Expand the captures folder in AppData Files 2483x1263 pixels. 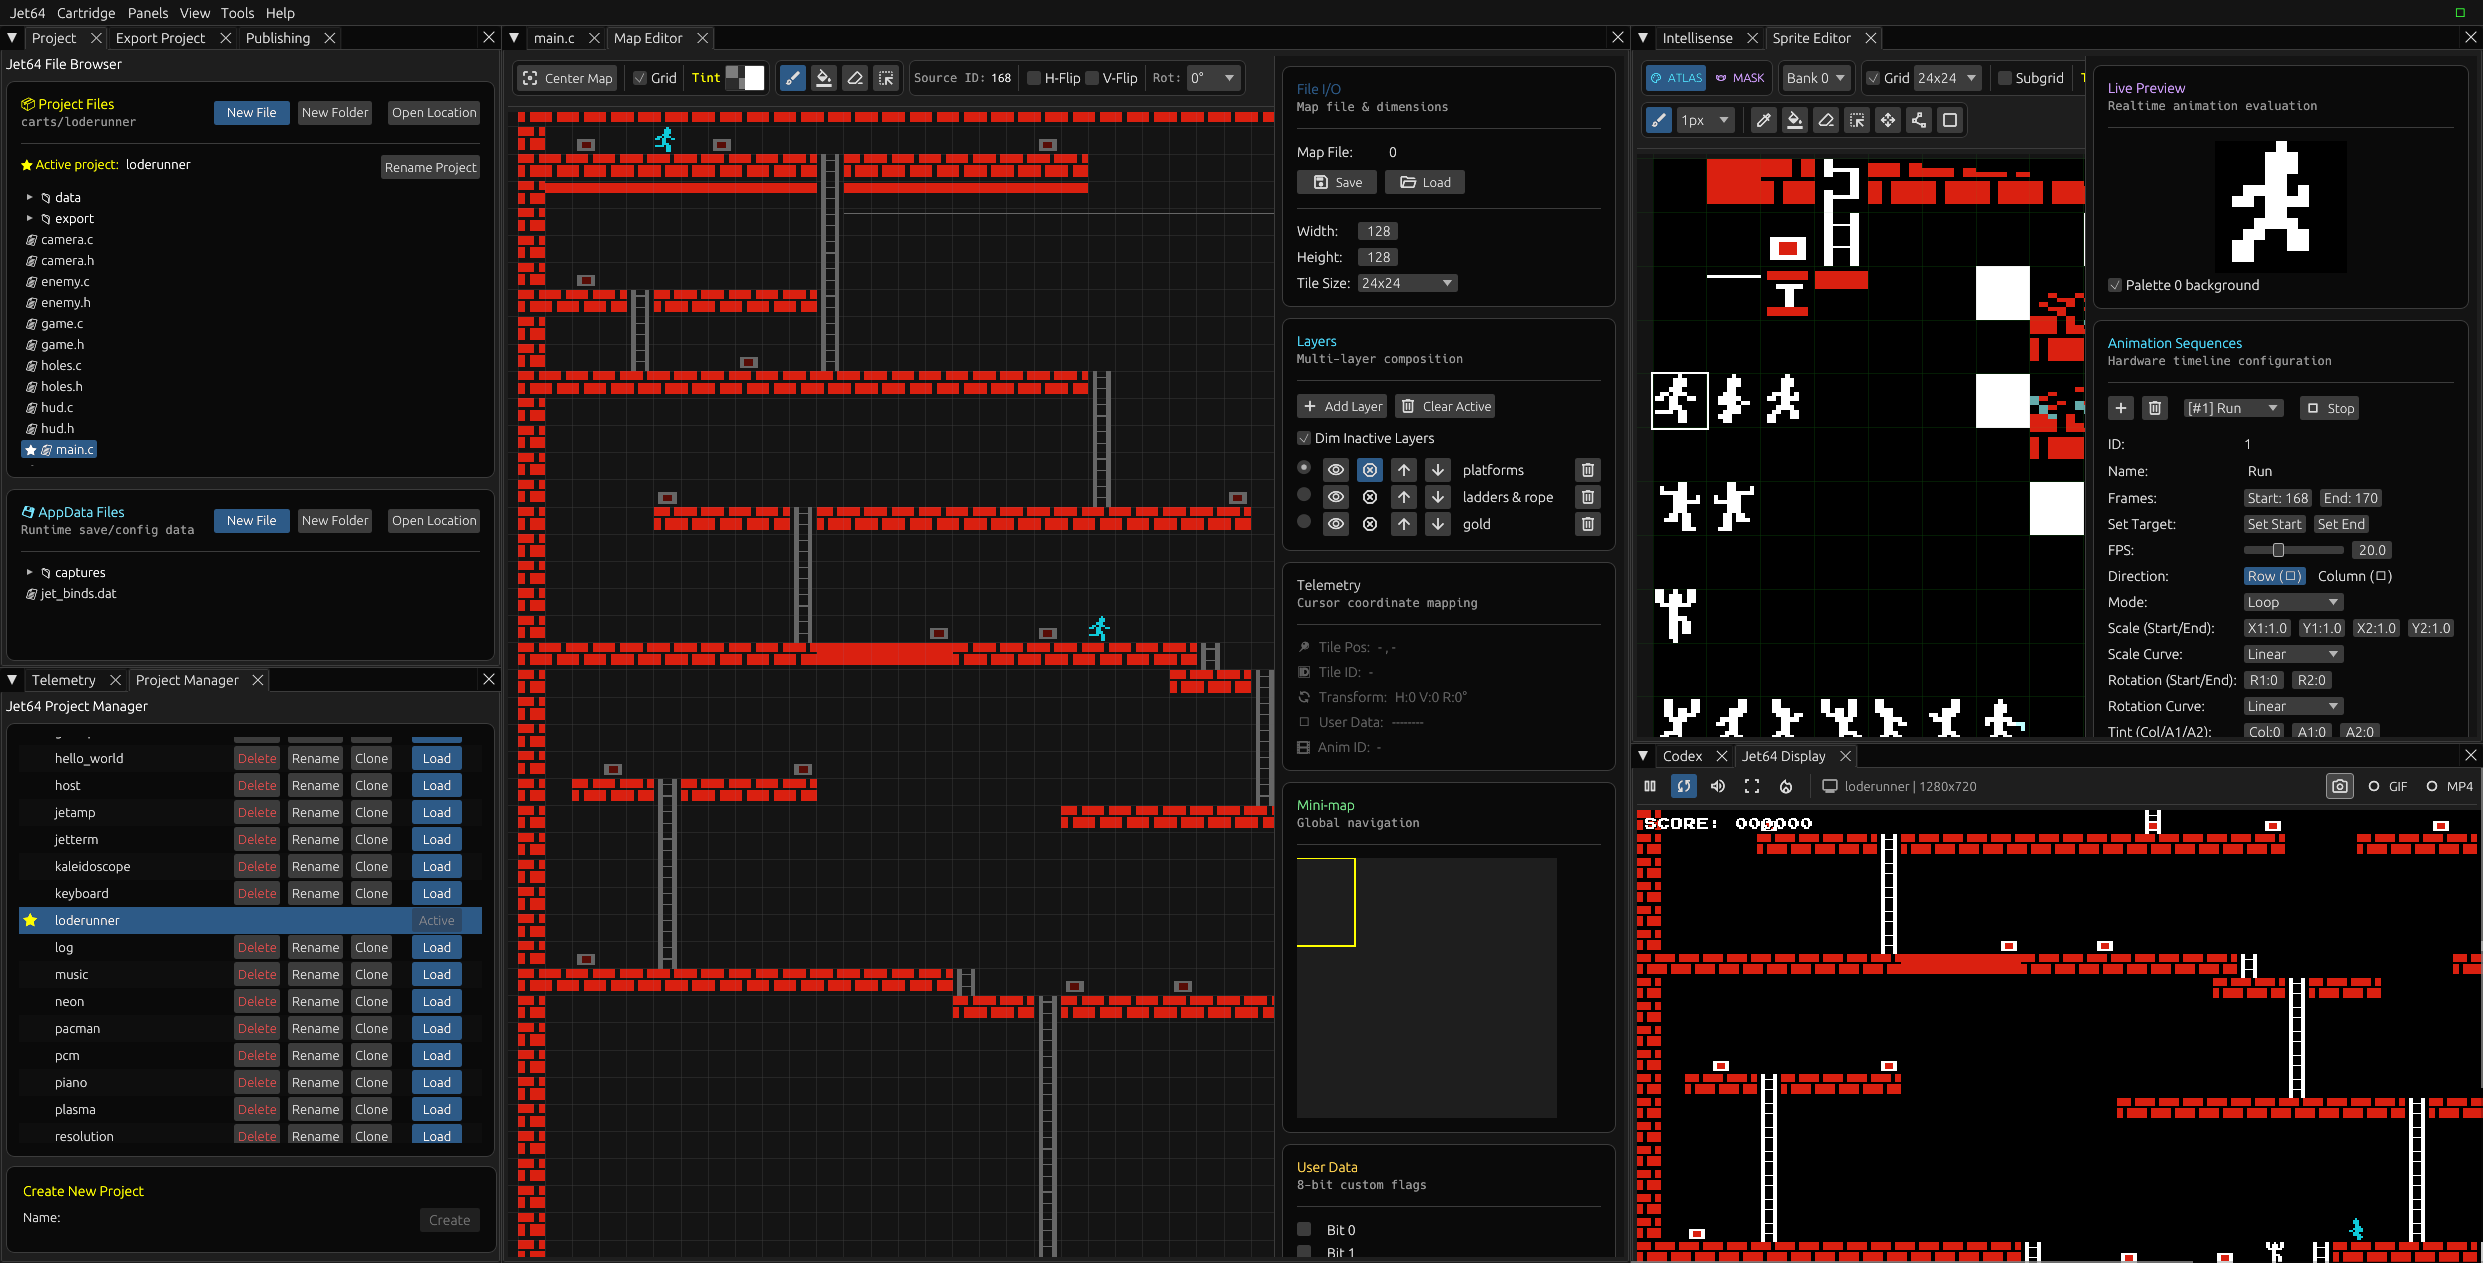pos(30,573)
